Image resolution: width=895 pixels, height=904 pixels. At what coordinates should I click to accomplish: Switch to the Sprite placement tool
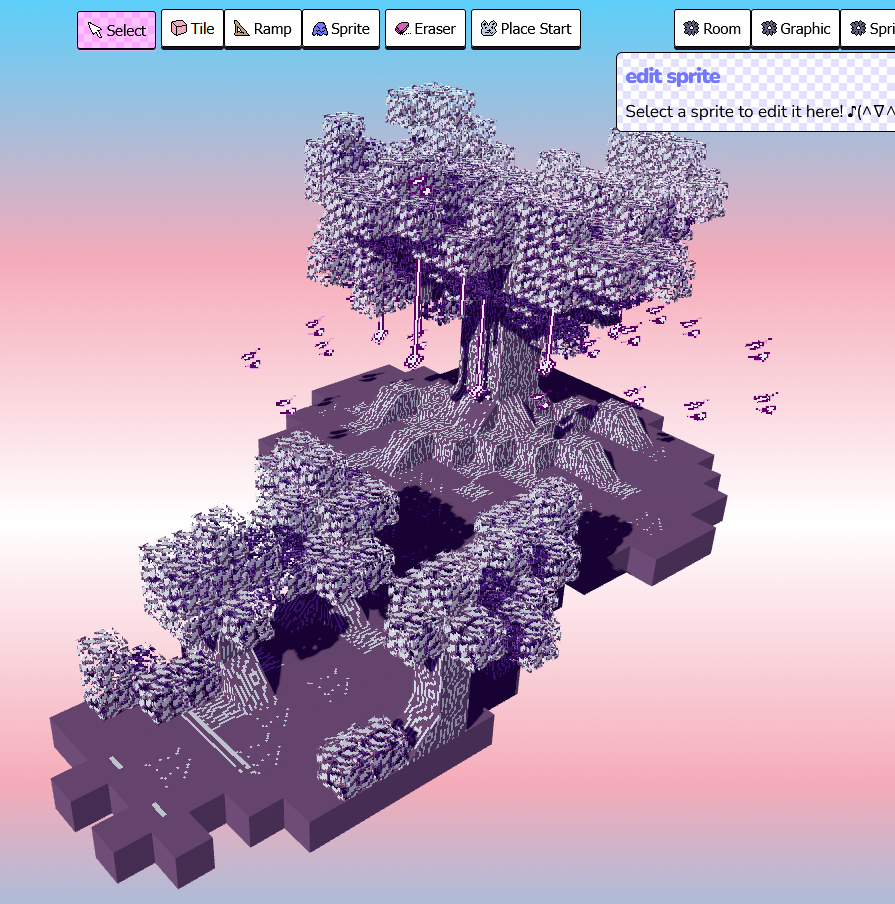click(340, 29)
